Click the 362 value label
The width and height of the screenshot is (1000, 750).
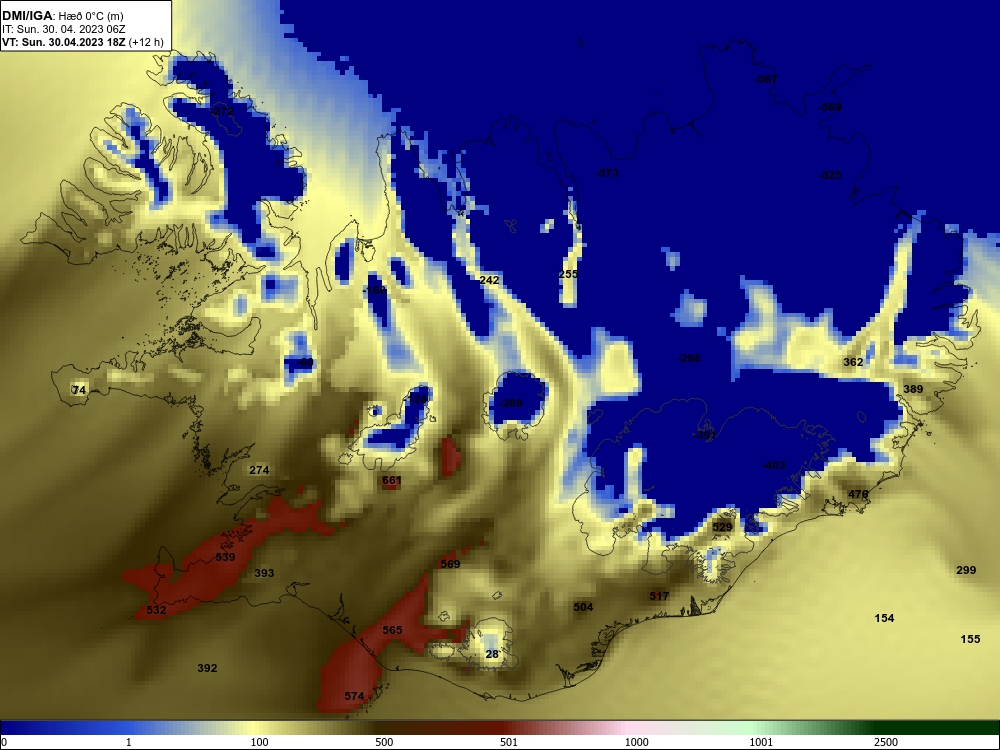click(x=853, y=362)
